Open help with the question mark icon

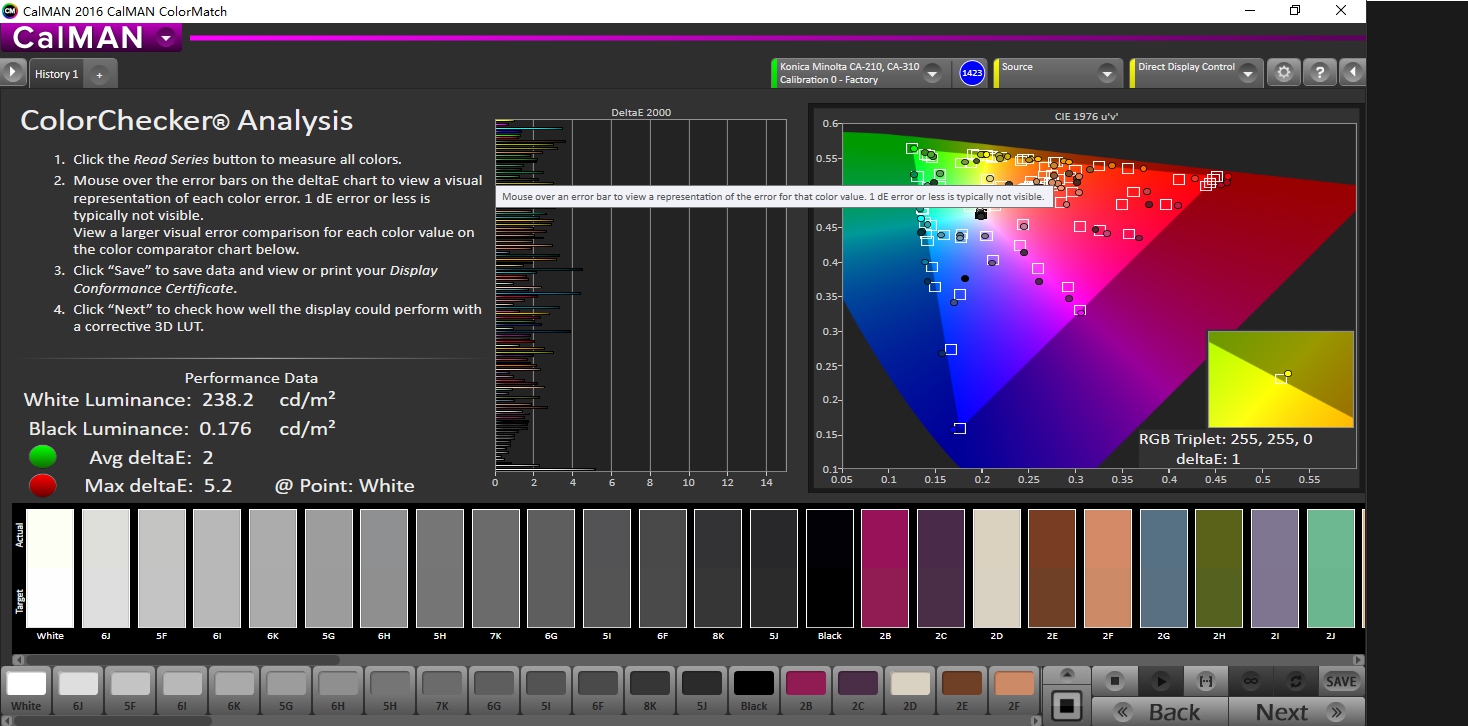click(1319, 73)
